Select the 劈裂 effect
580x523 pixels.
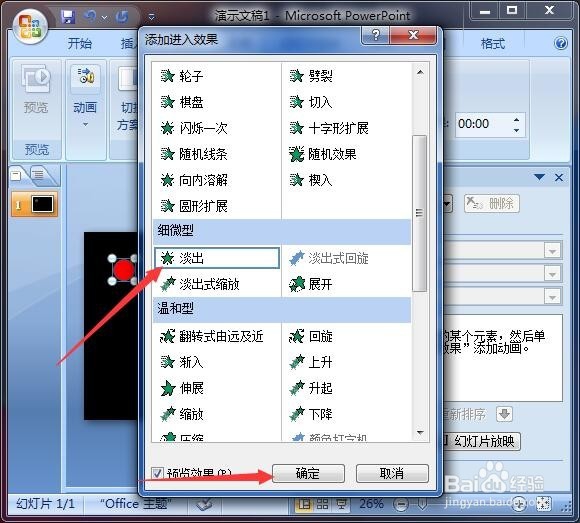[311, 76]
